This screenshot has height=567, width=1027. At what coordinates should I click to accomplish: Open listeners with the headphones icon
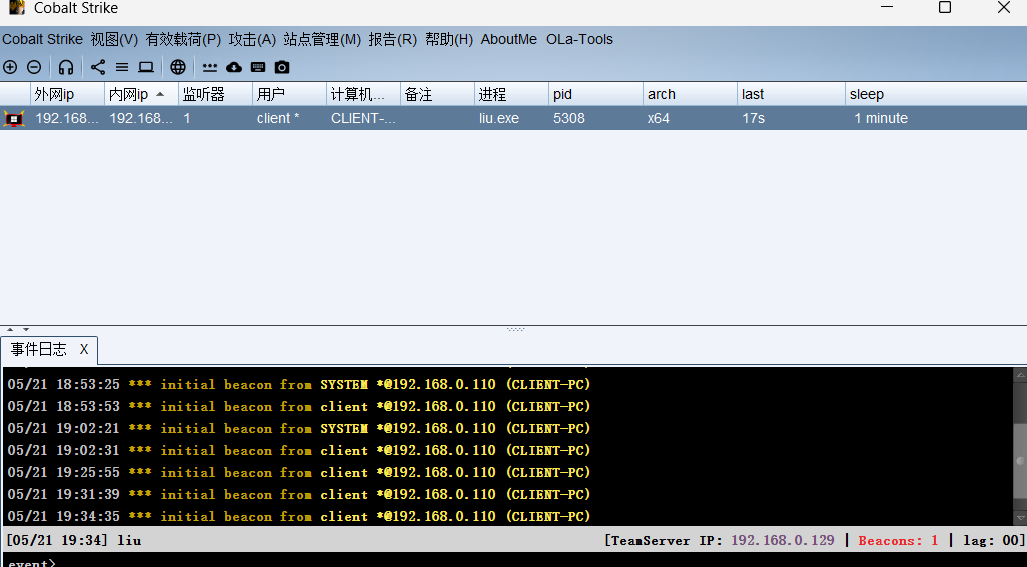coord(65,67)
